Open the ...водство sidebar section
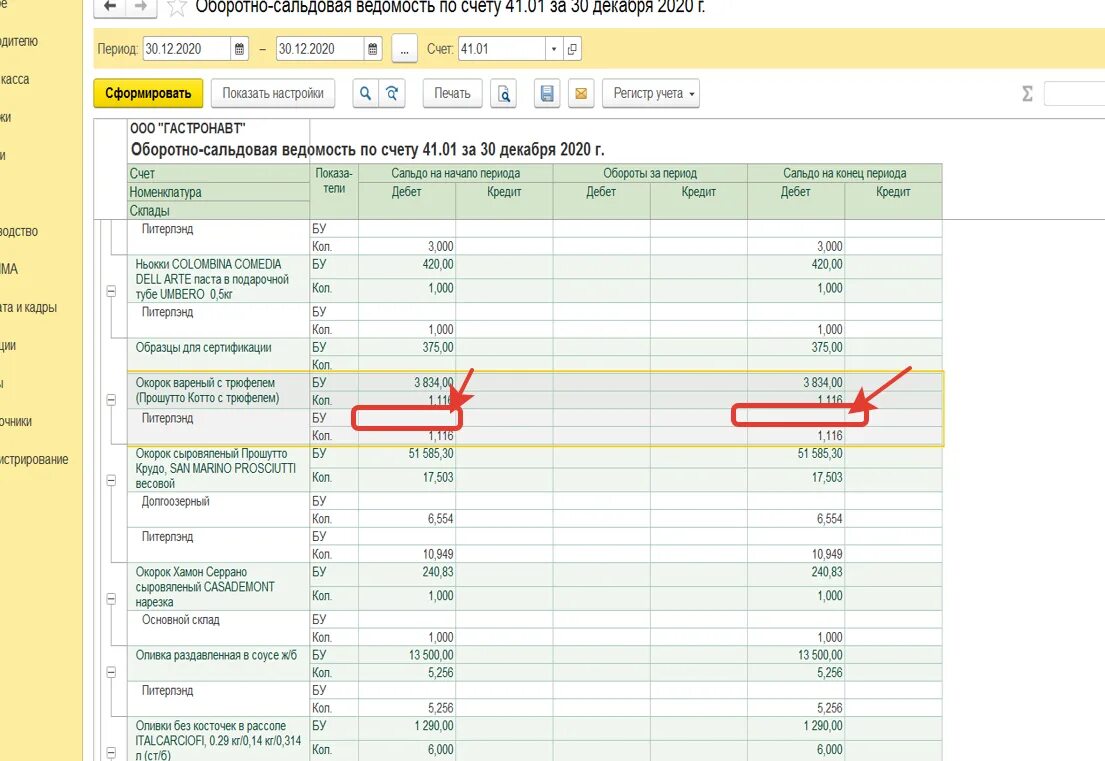The width and height of the screenshot is (1105, 761). [19, 231]
